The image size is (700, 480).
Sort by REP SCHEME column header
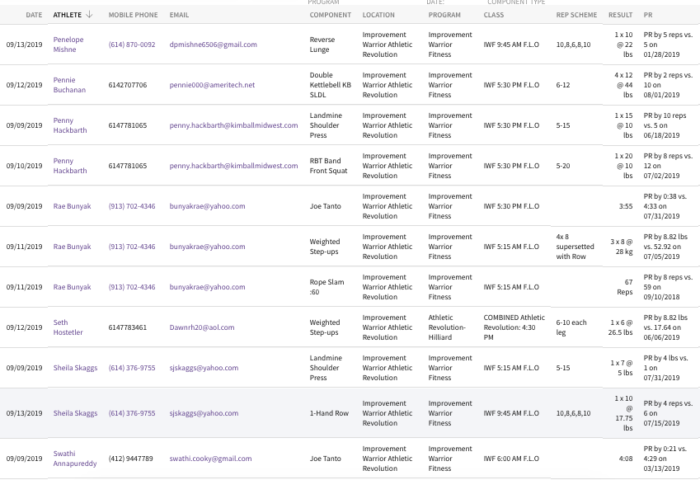tap(576, 15)
